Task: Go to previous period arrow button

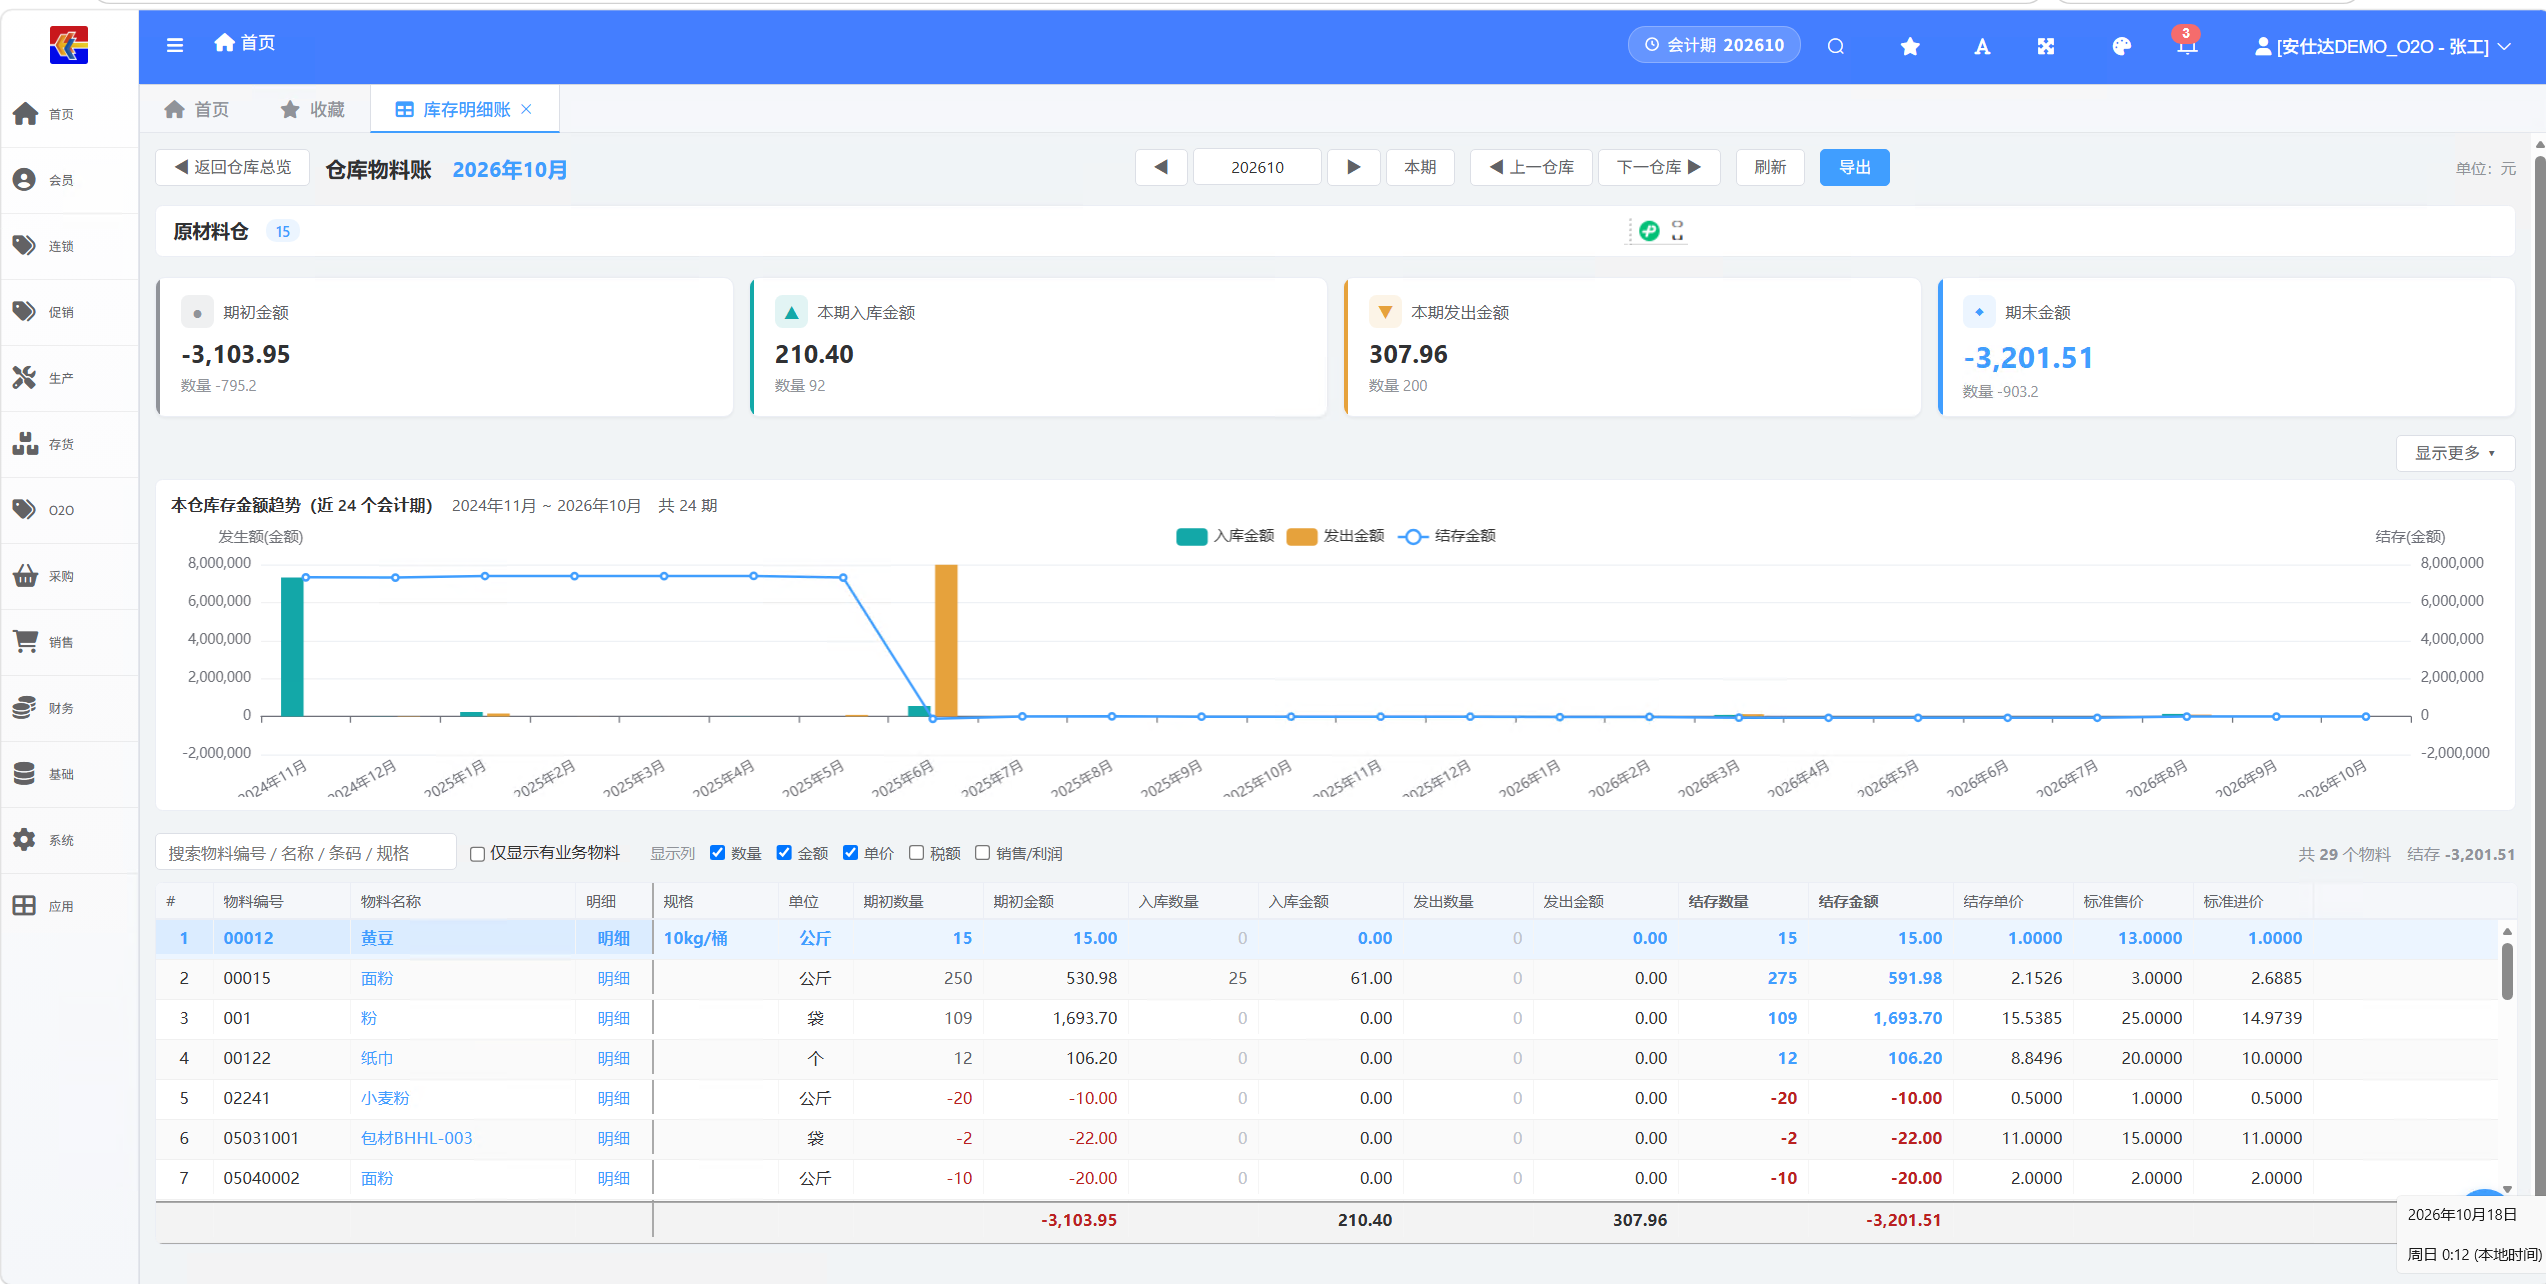Action: pos(1161,167)
